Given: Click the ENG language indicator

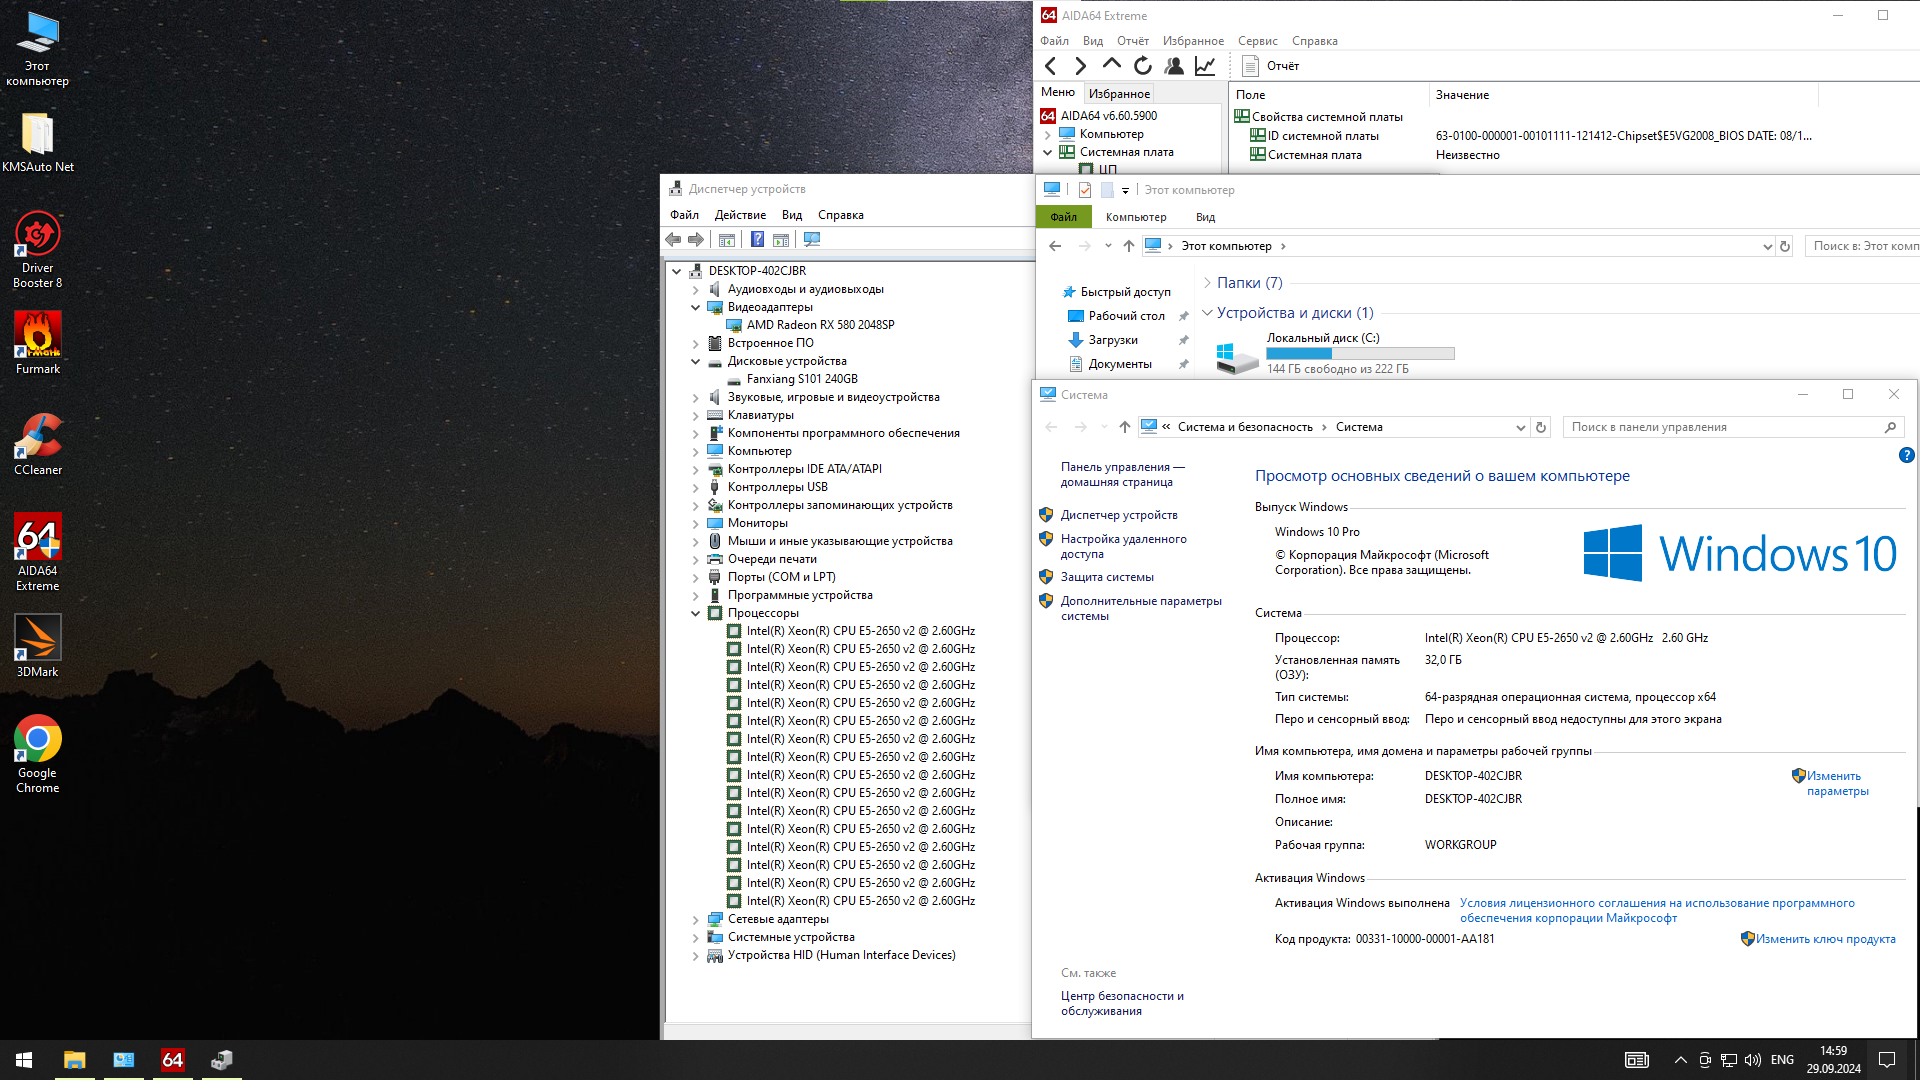Looking at the screenshot, I should click(x=1782, y=1060).
